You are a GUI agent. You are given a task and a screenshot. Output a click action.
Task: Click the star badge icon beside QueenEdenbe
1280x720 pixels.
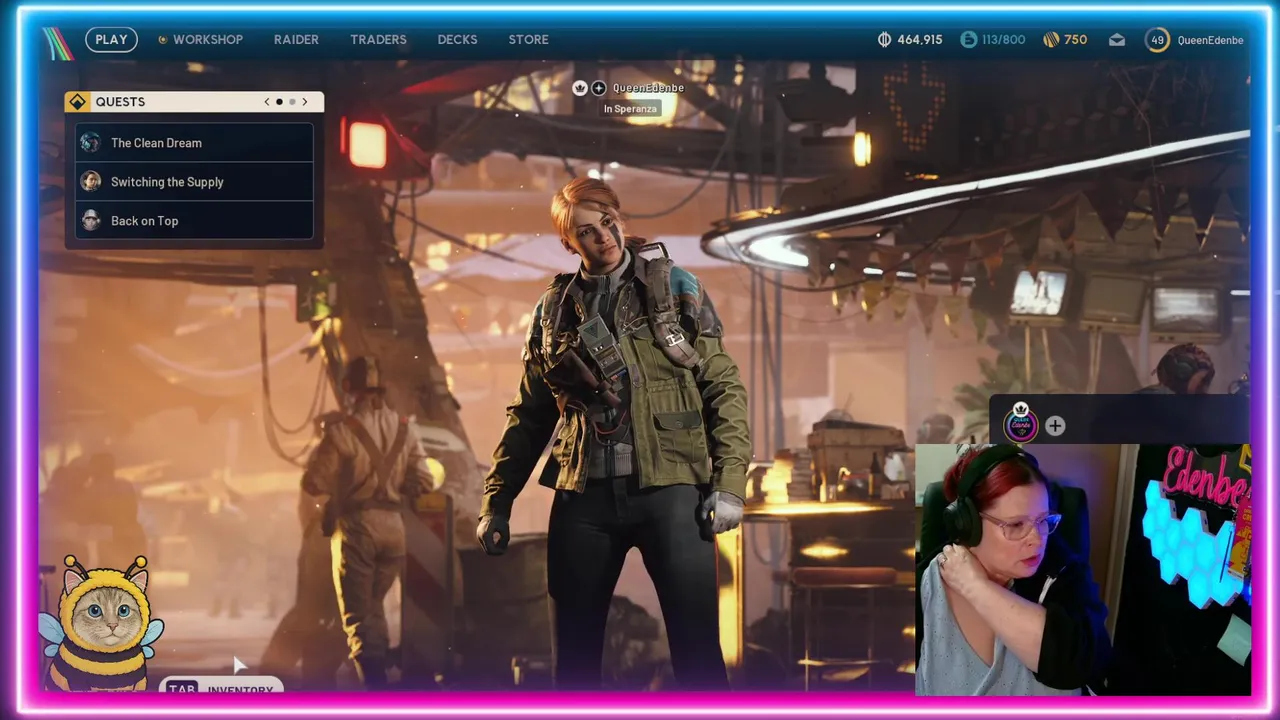coord(598,88)
